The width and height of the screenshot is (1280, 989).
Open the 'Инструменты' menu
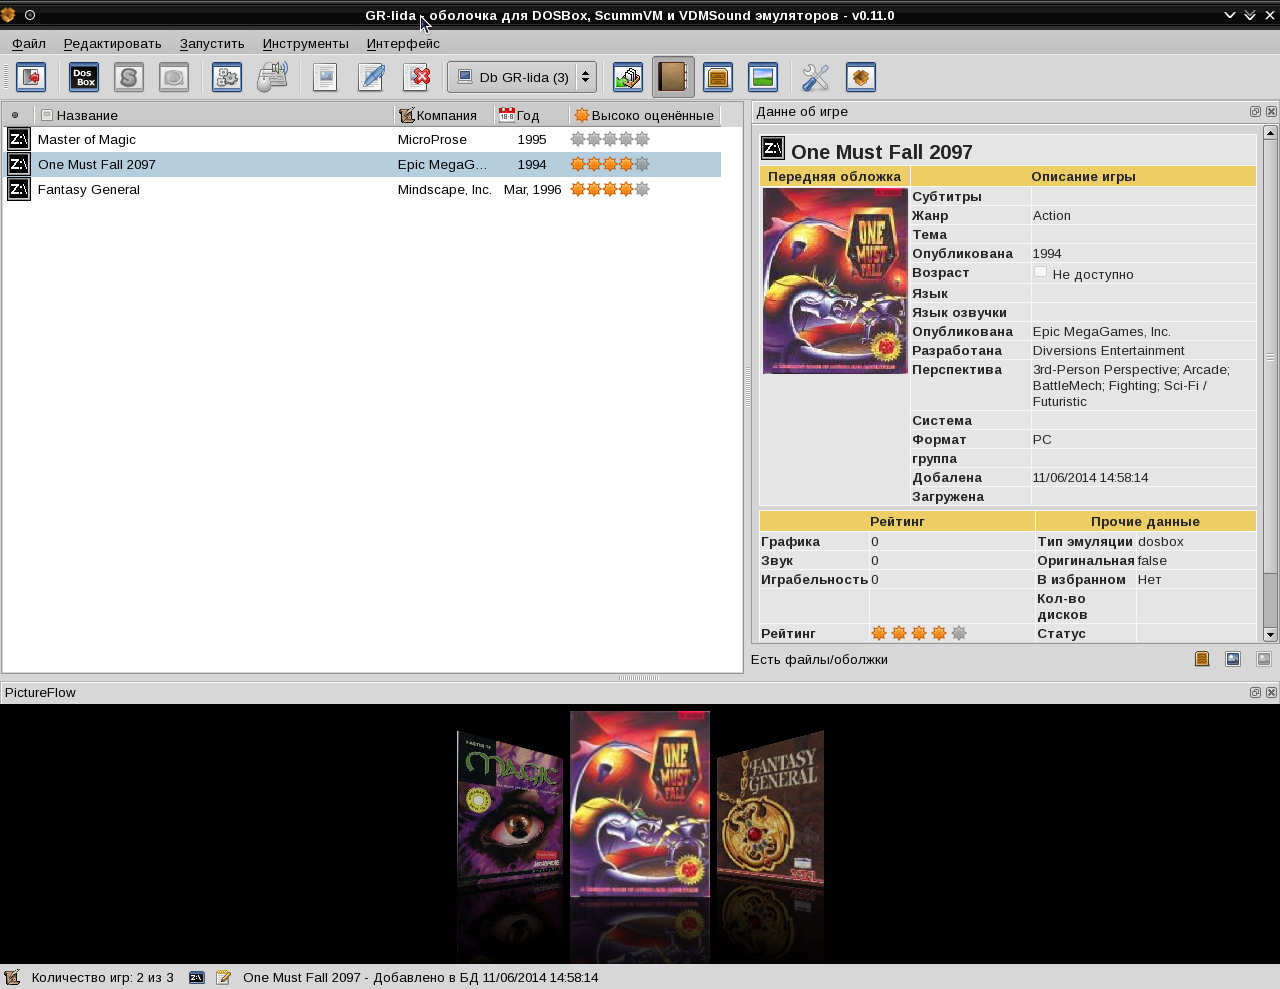305,43
